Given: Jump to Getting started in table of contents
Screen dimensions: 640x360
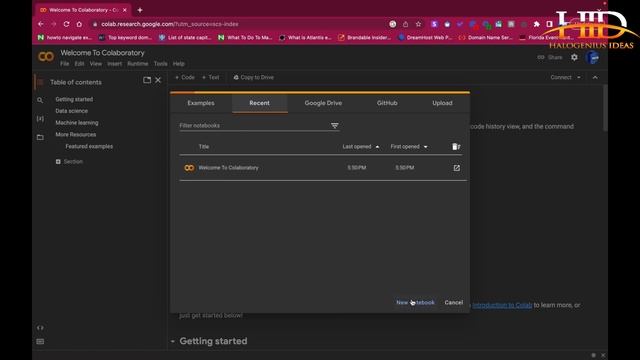Looking at the screenshot, I should click(74, 100).
